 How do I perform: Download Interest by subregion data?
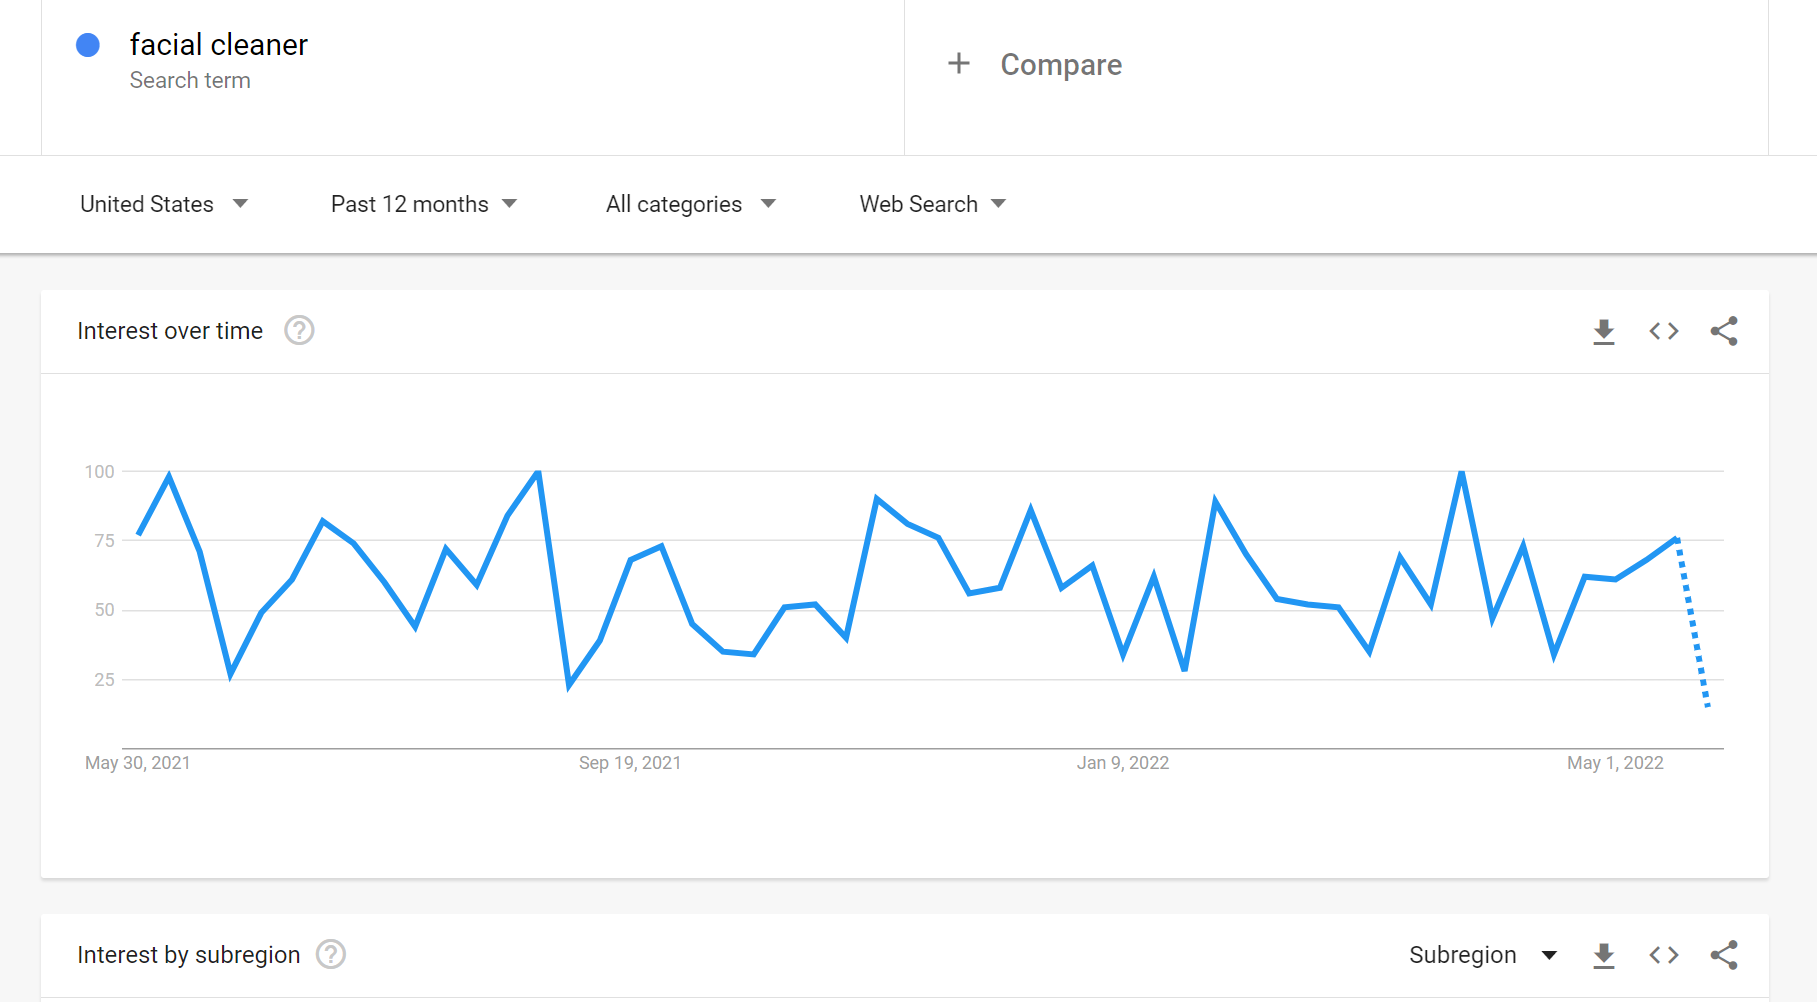(x=1604, y=956)
